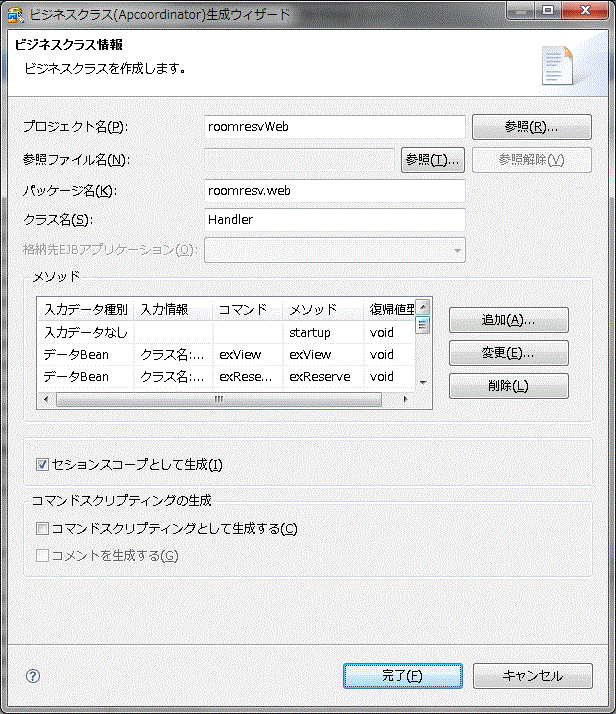Click the メソッド column header
616x714 pixels.
pos(323,310)
